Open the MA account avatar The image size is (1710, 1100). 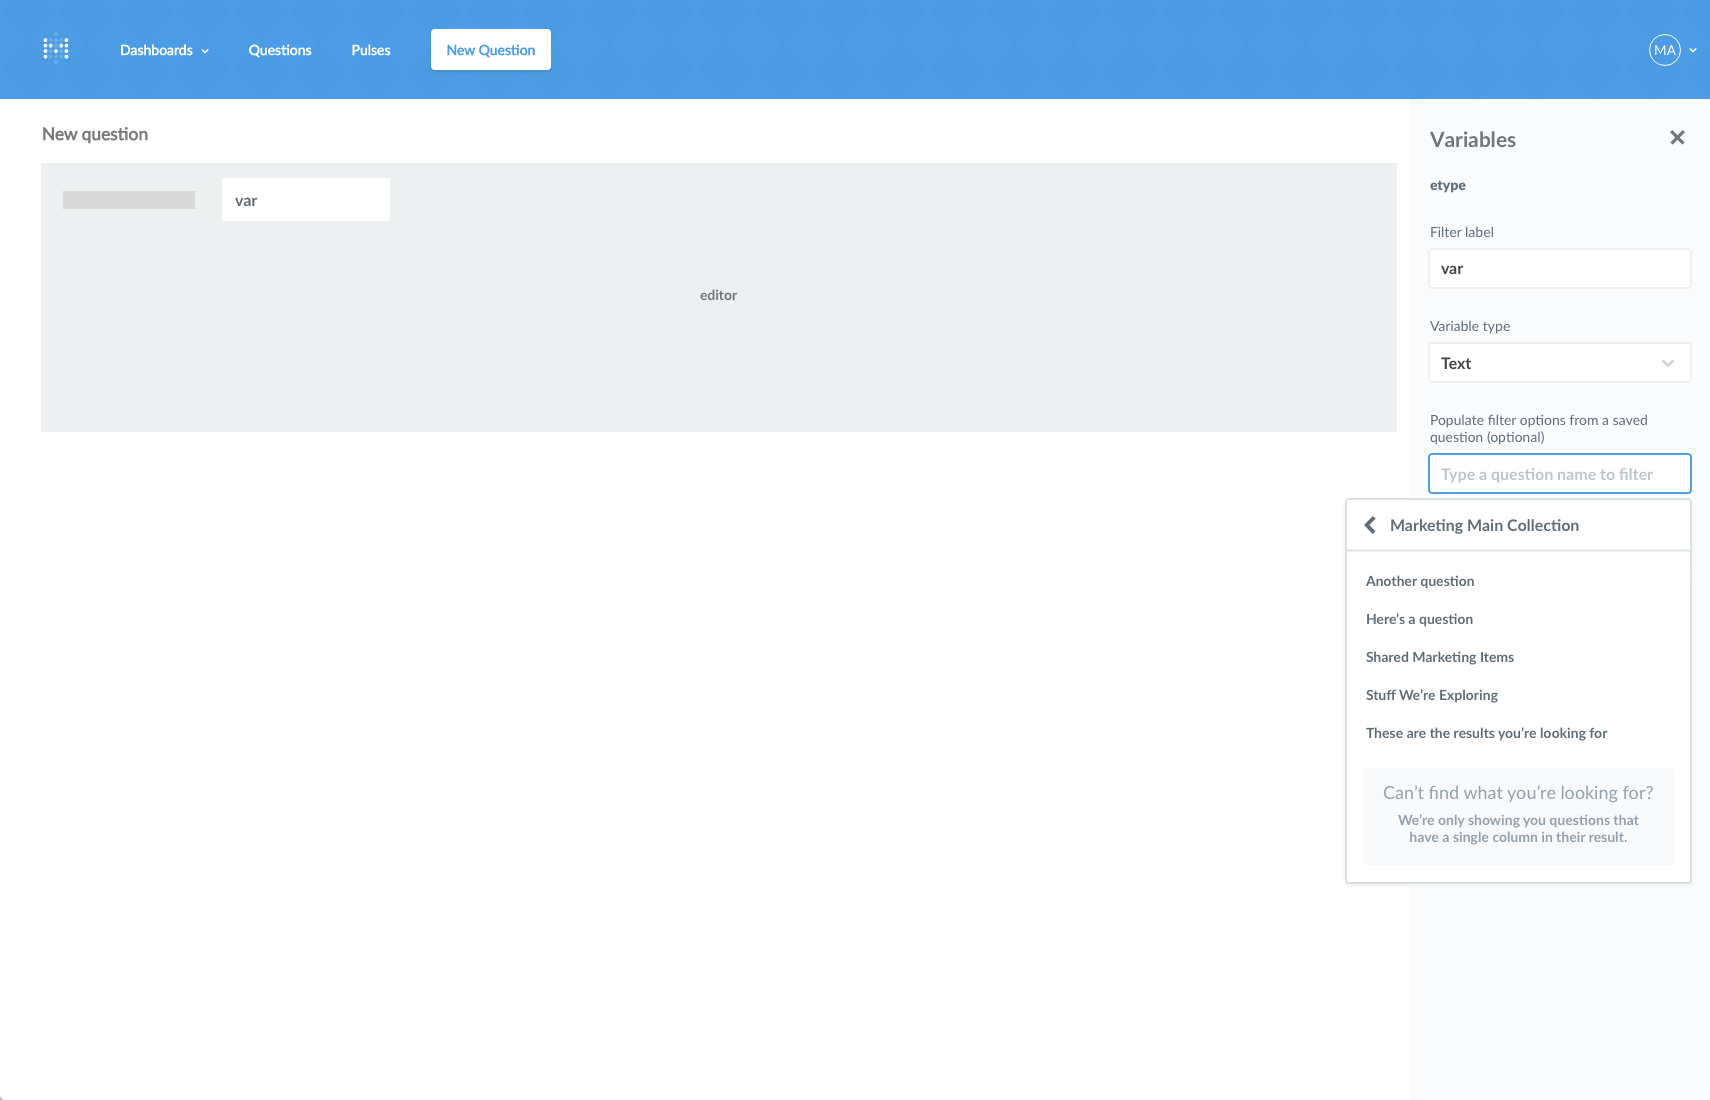(1663, 49)
